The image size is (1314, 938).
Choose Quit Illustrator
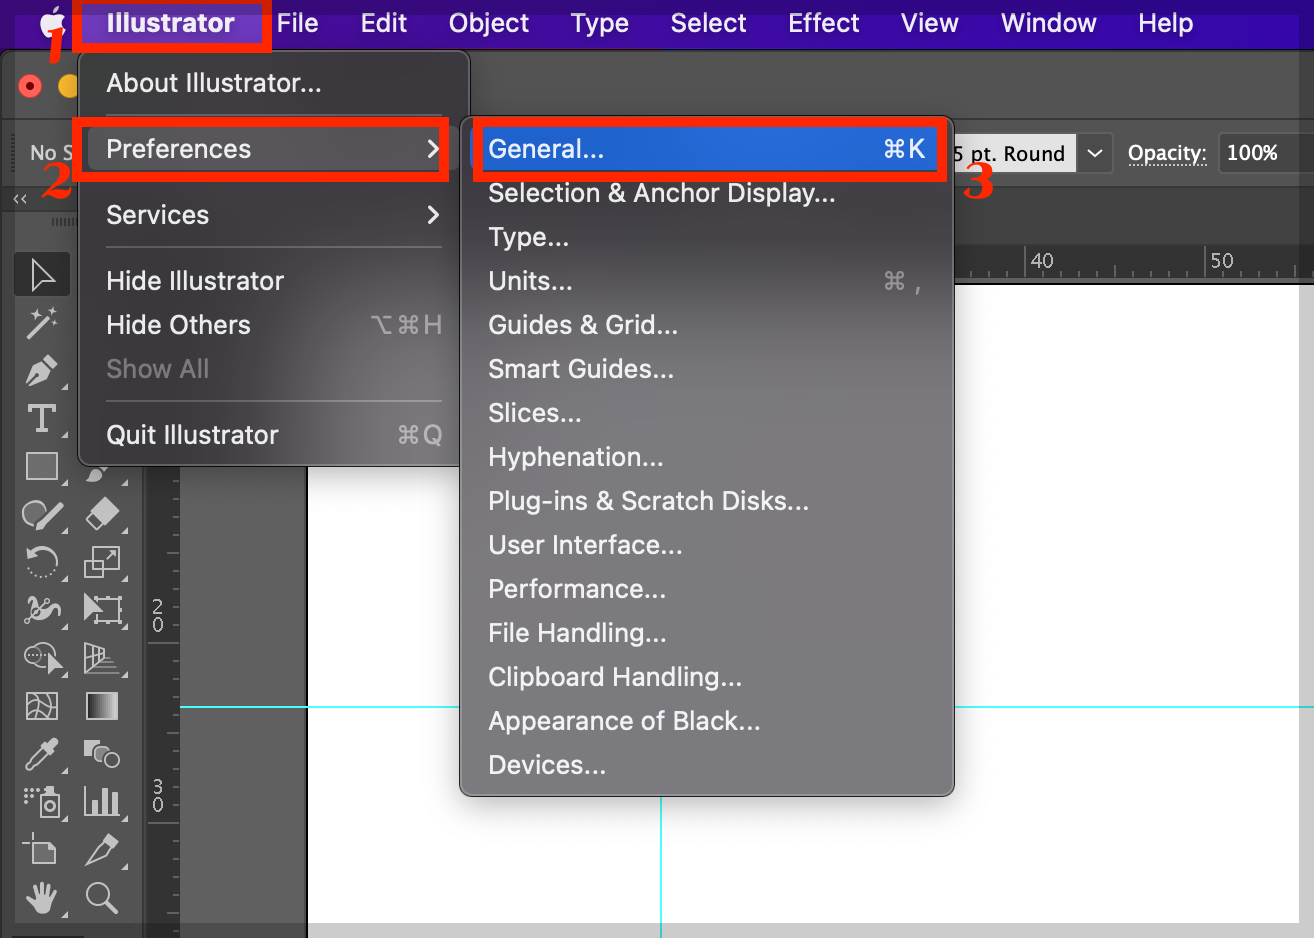pos(274,435)
